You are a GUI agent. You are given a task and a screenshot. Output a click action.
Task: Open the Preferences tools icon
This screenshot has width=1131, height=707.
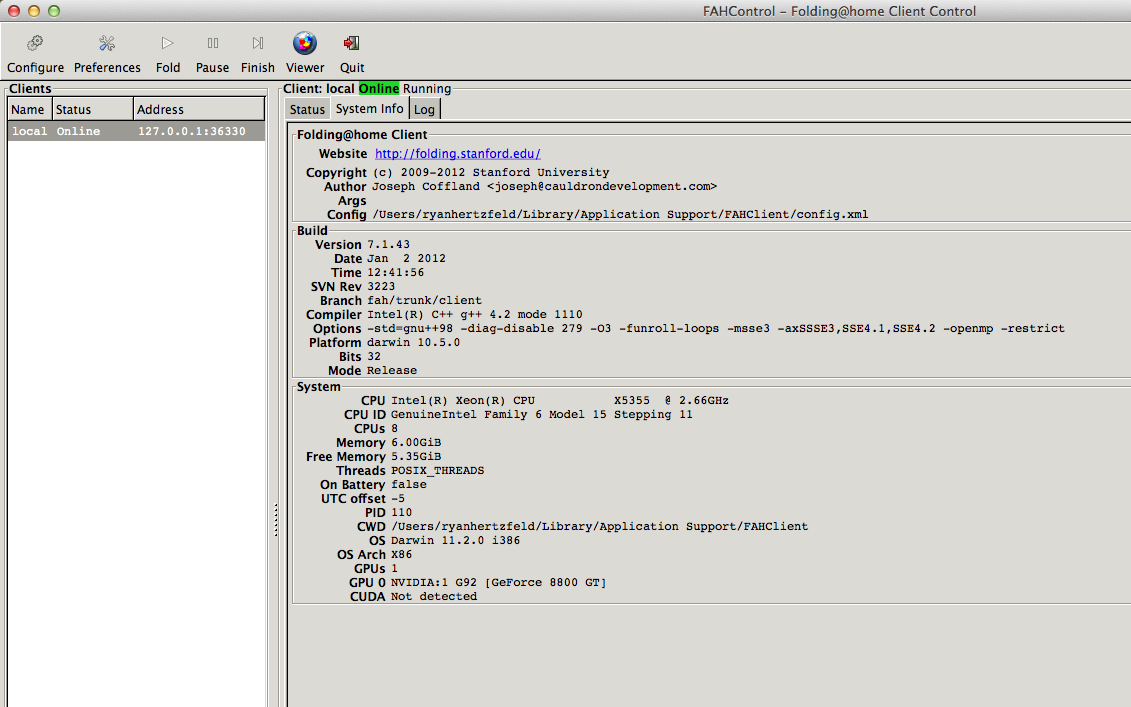tap(107, 43)
